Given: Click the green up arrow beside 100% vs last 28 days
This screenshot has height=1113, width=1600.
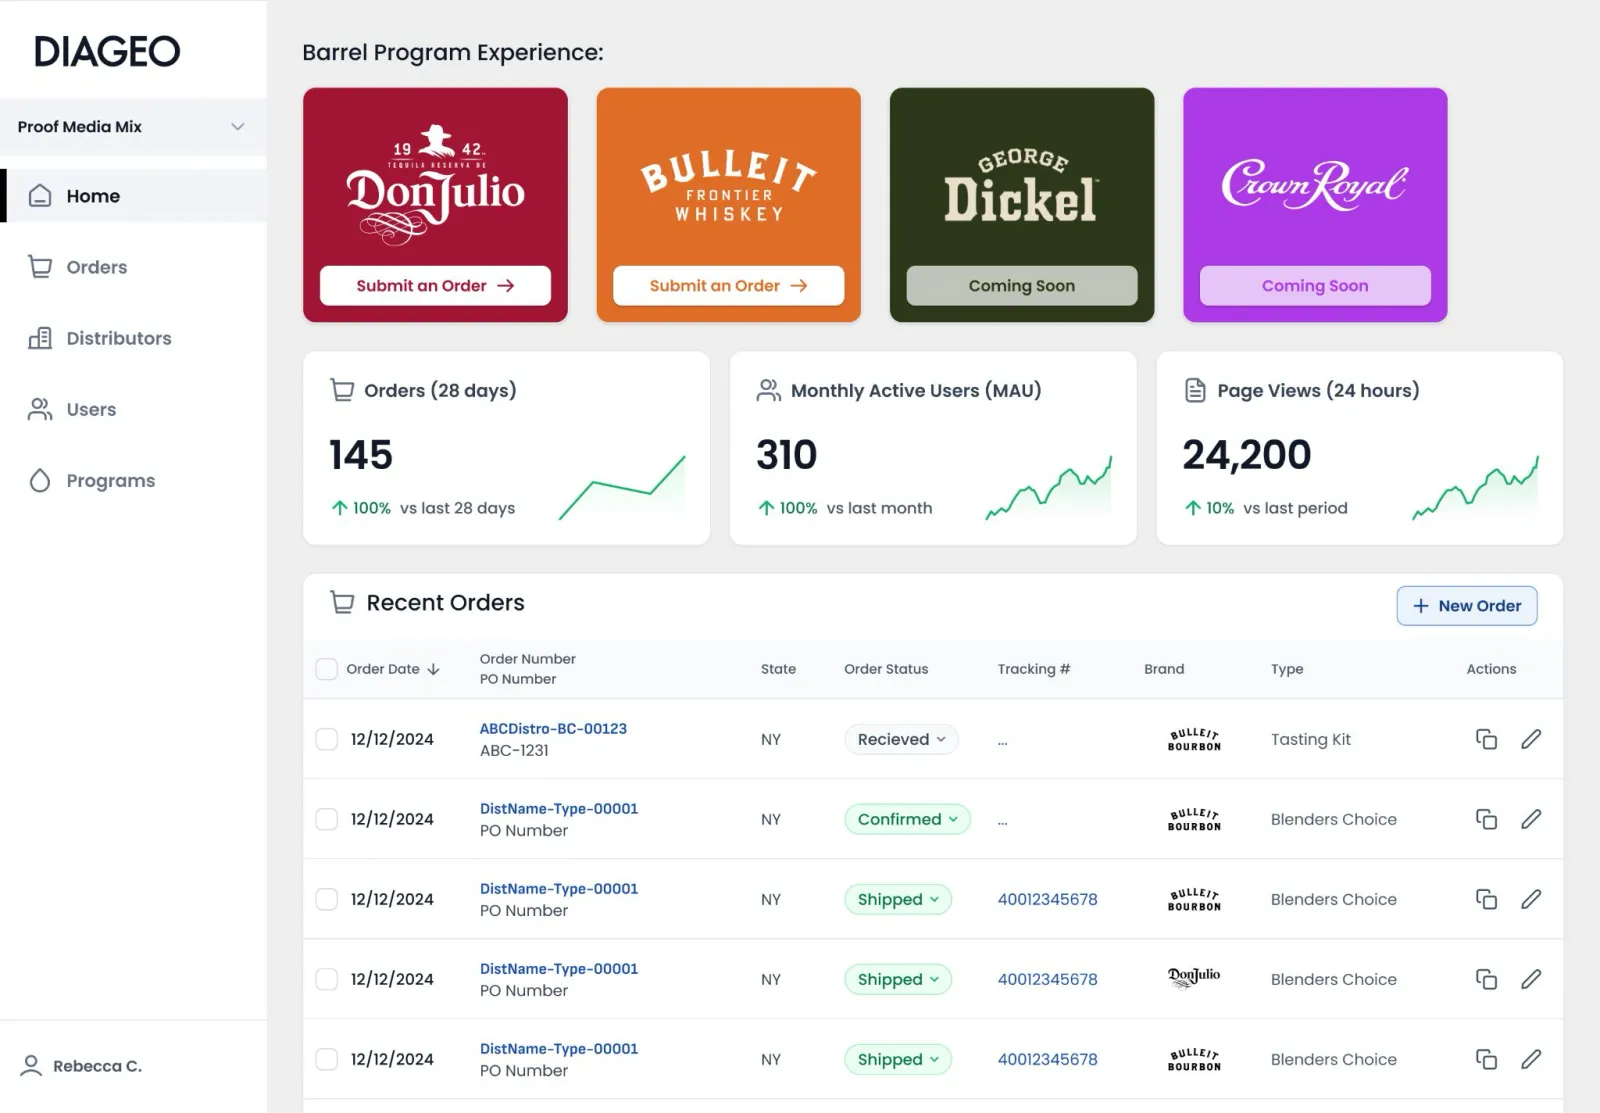Looking at the screenshot, I should [340, 508].
